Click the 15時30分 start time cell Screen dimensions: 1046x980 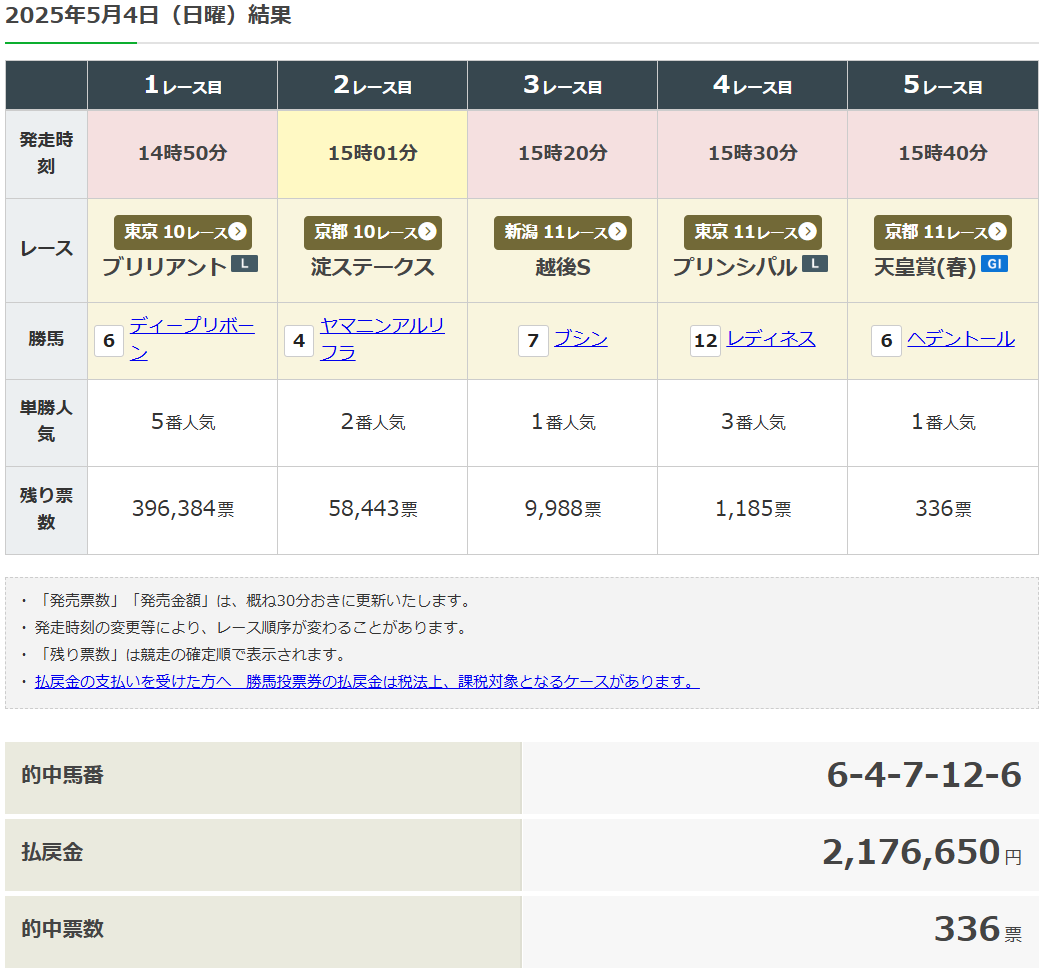pos(752,153)
